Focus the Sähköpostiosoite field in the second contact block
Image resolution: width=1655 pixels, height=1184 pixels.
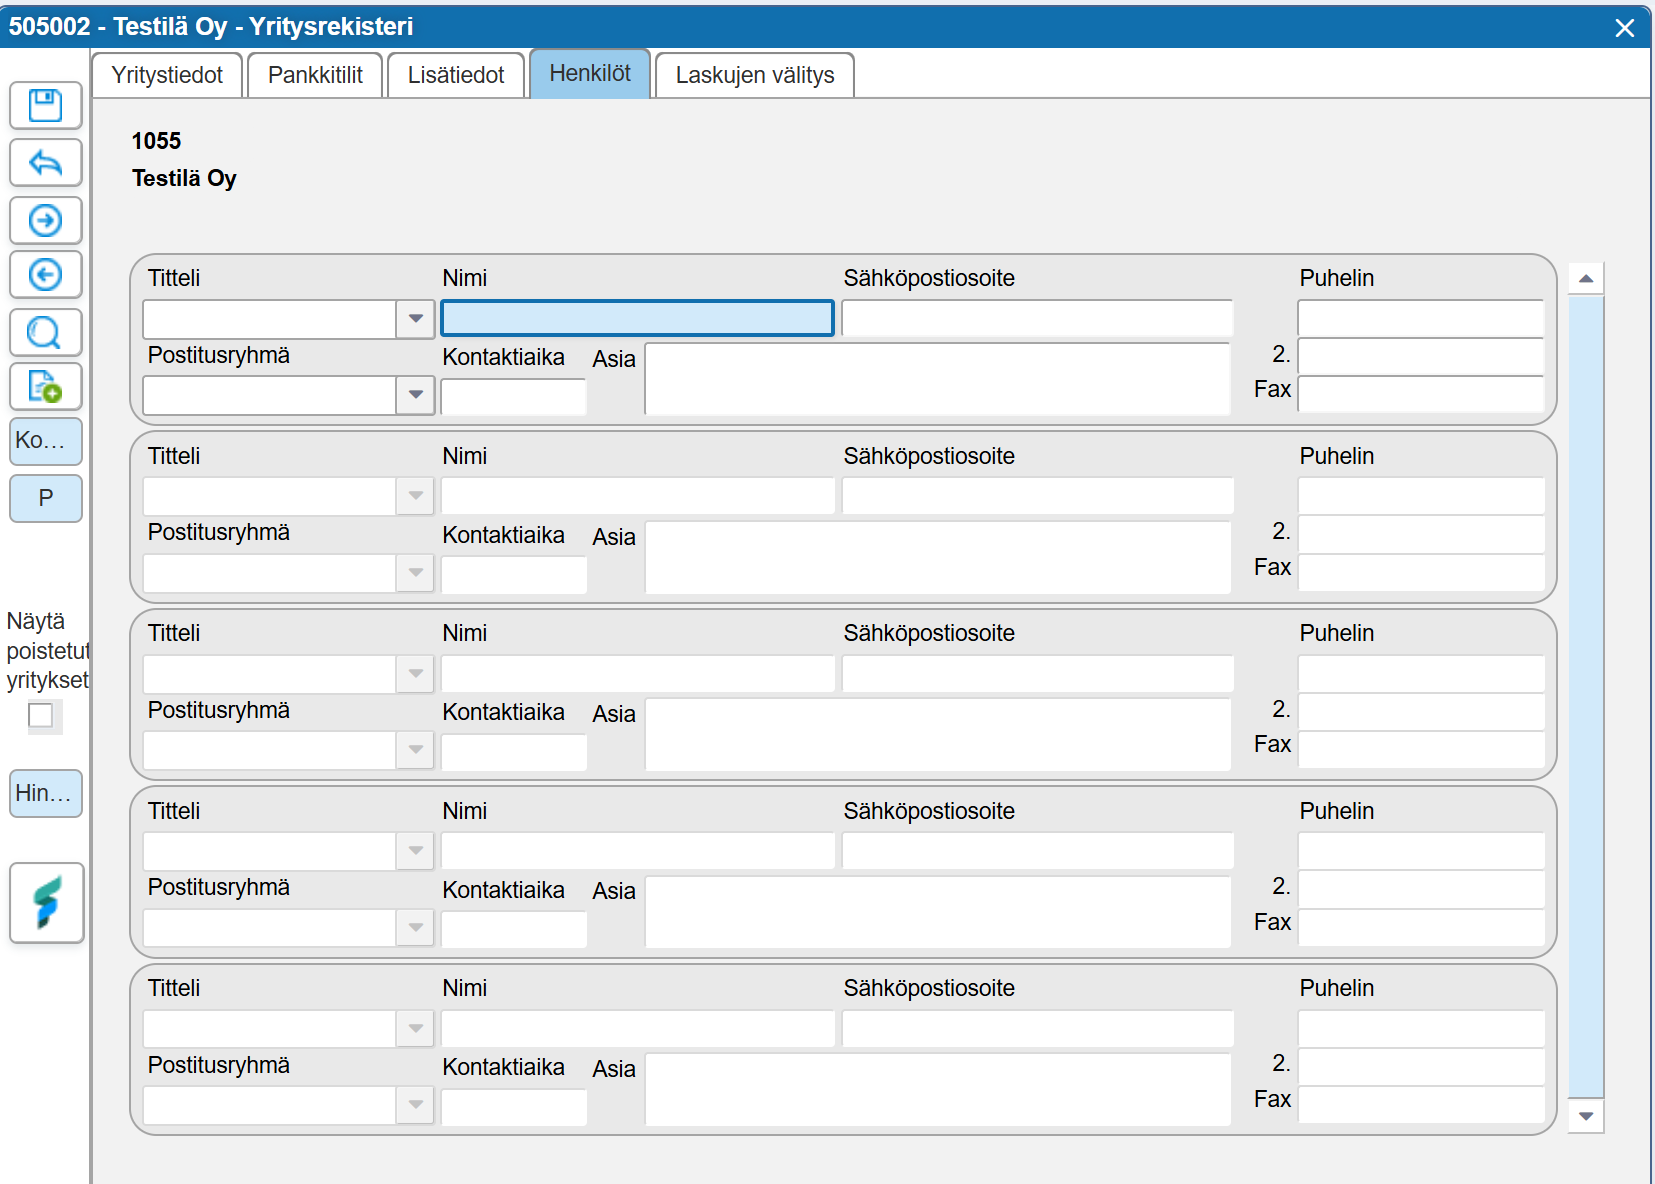click(1038, 496)
